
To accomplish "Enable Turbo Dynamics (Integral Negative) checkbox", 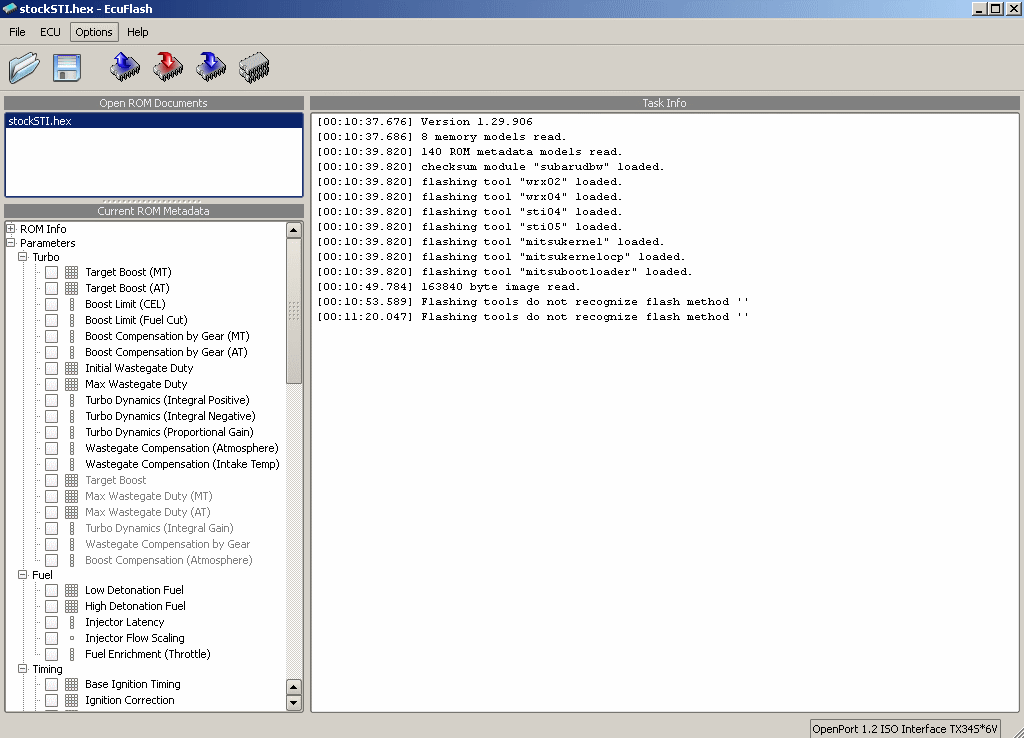I will pos(52,416).
